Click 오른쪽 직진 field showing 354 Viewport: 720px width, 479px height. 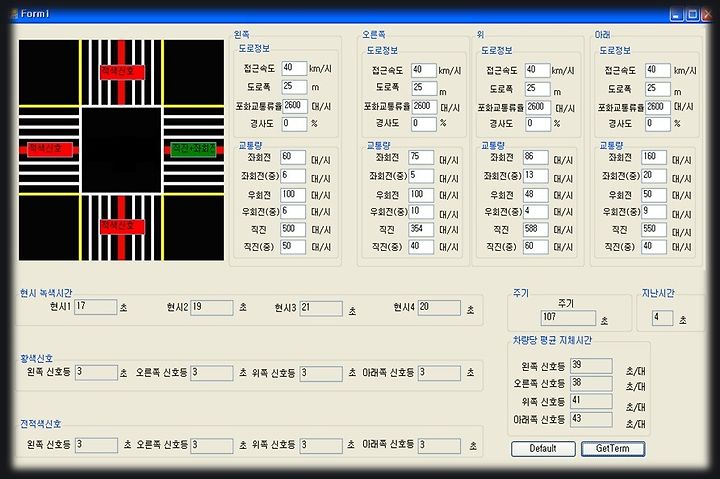[421, 229]
